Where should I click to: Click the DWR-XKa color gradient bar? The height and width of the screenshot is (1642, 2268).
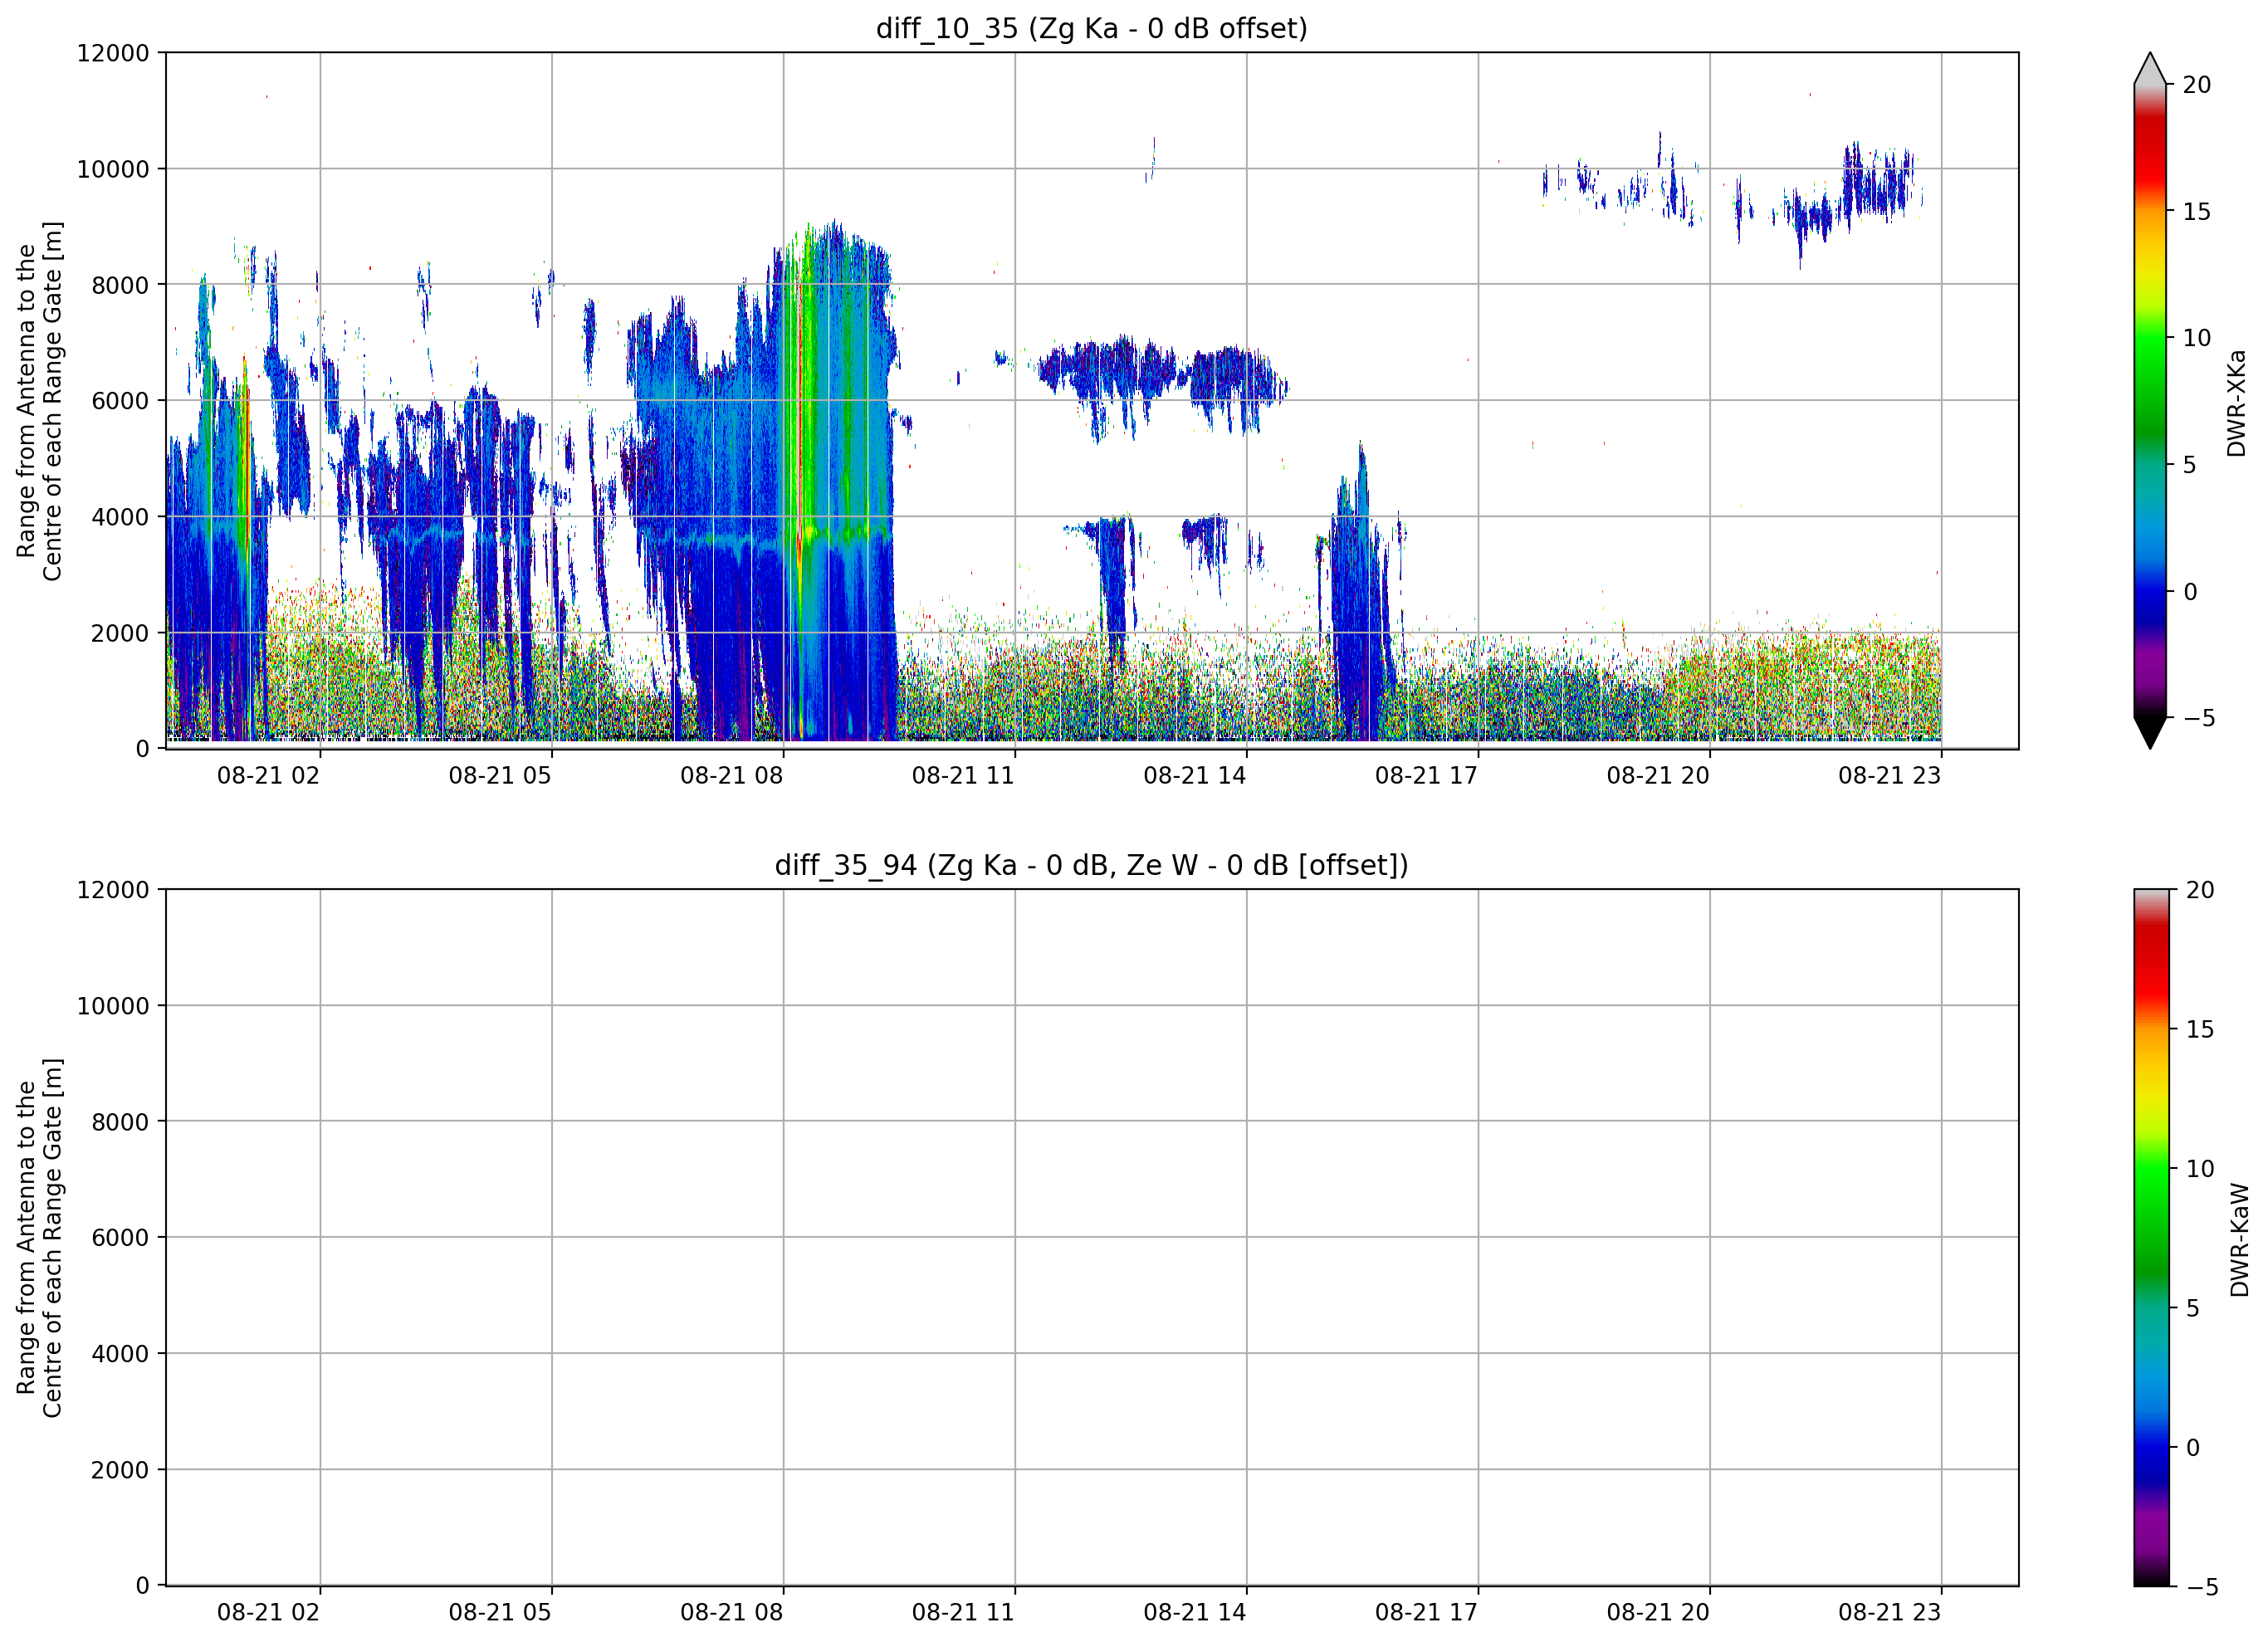tap(2150, 401)
